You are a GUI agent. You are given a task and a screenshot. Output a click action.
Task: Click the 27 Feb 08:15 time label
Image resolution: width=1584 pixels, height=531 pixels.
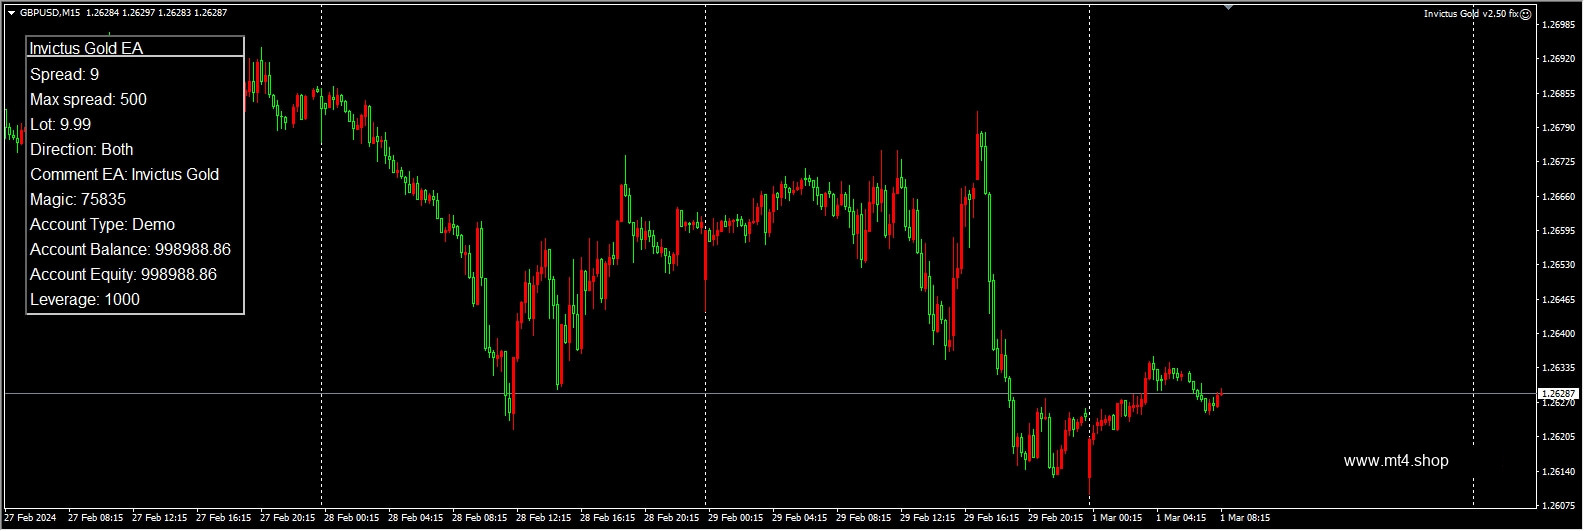pyautogui.click(x=98, y=518)
